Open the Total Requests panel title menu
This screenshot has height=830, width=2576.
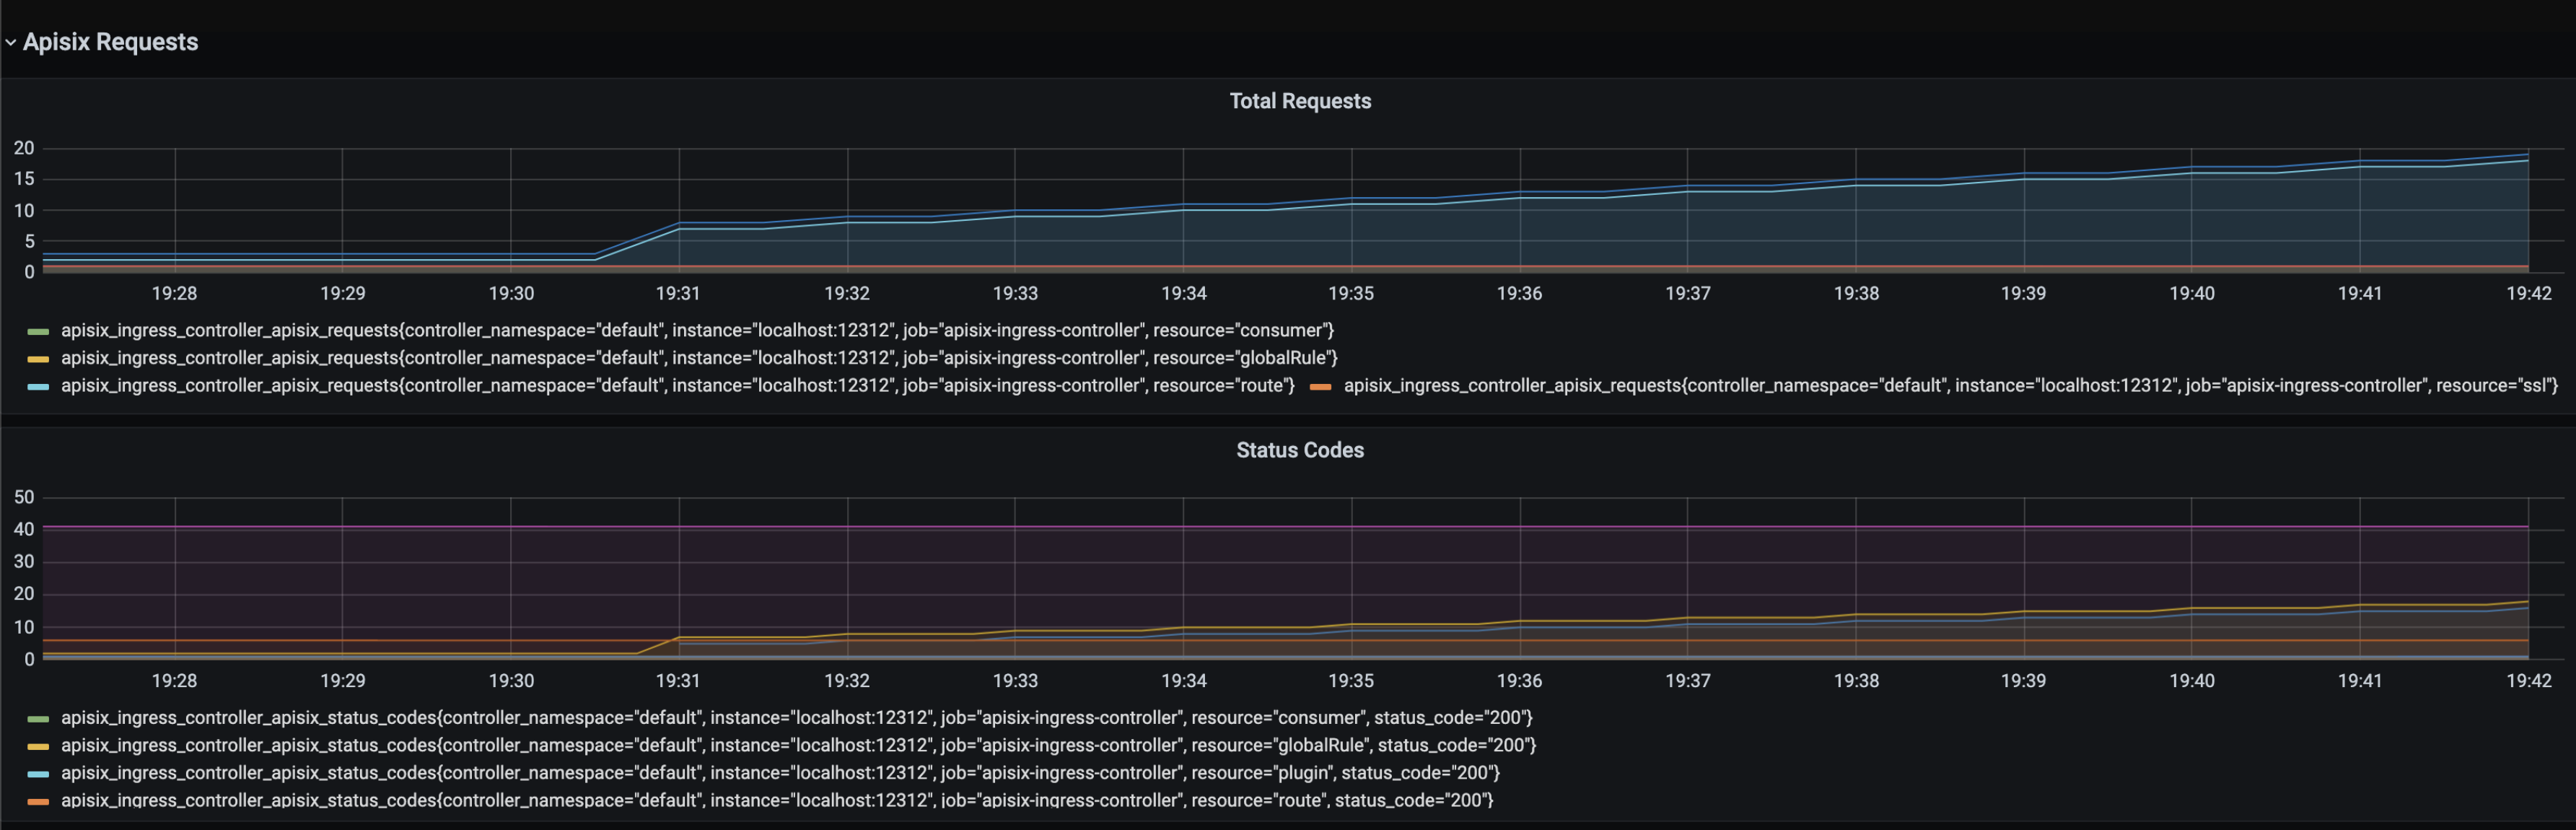1299,101
